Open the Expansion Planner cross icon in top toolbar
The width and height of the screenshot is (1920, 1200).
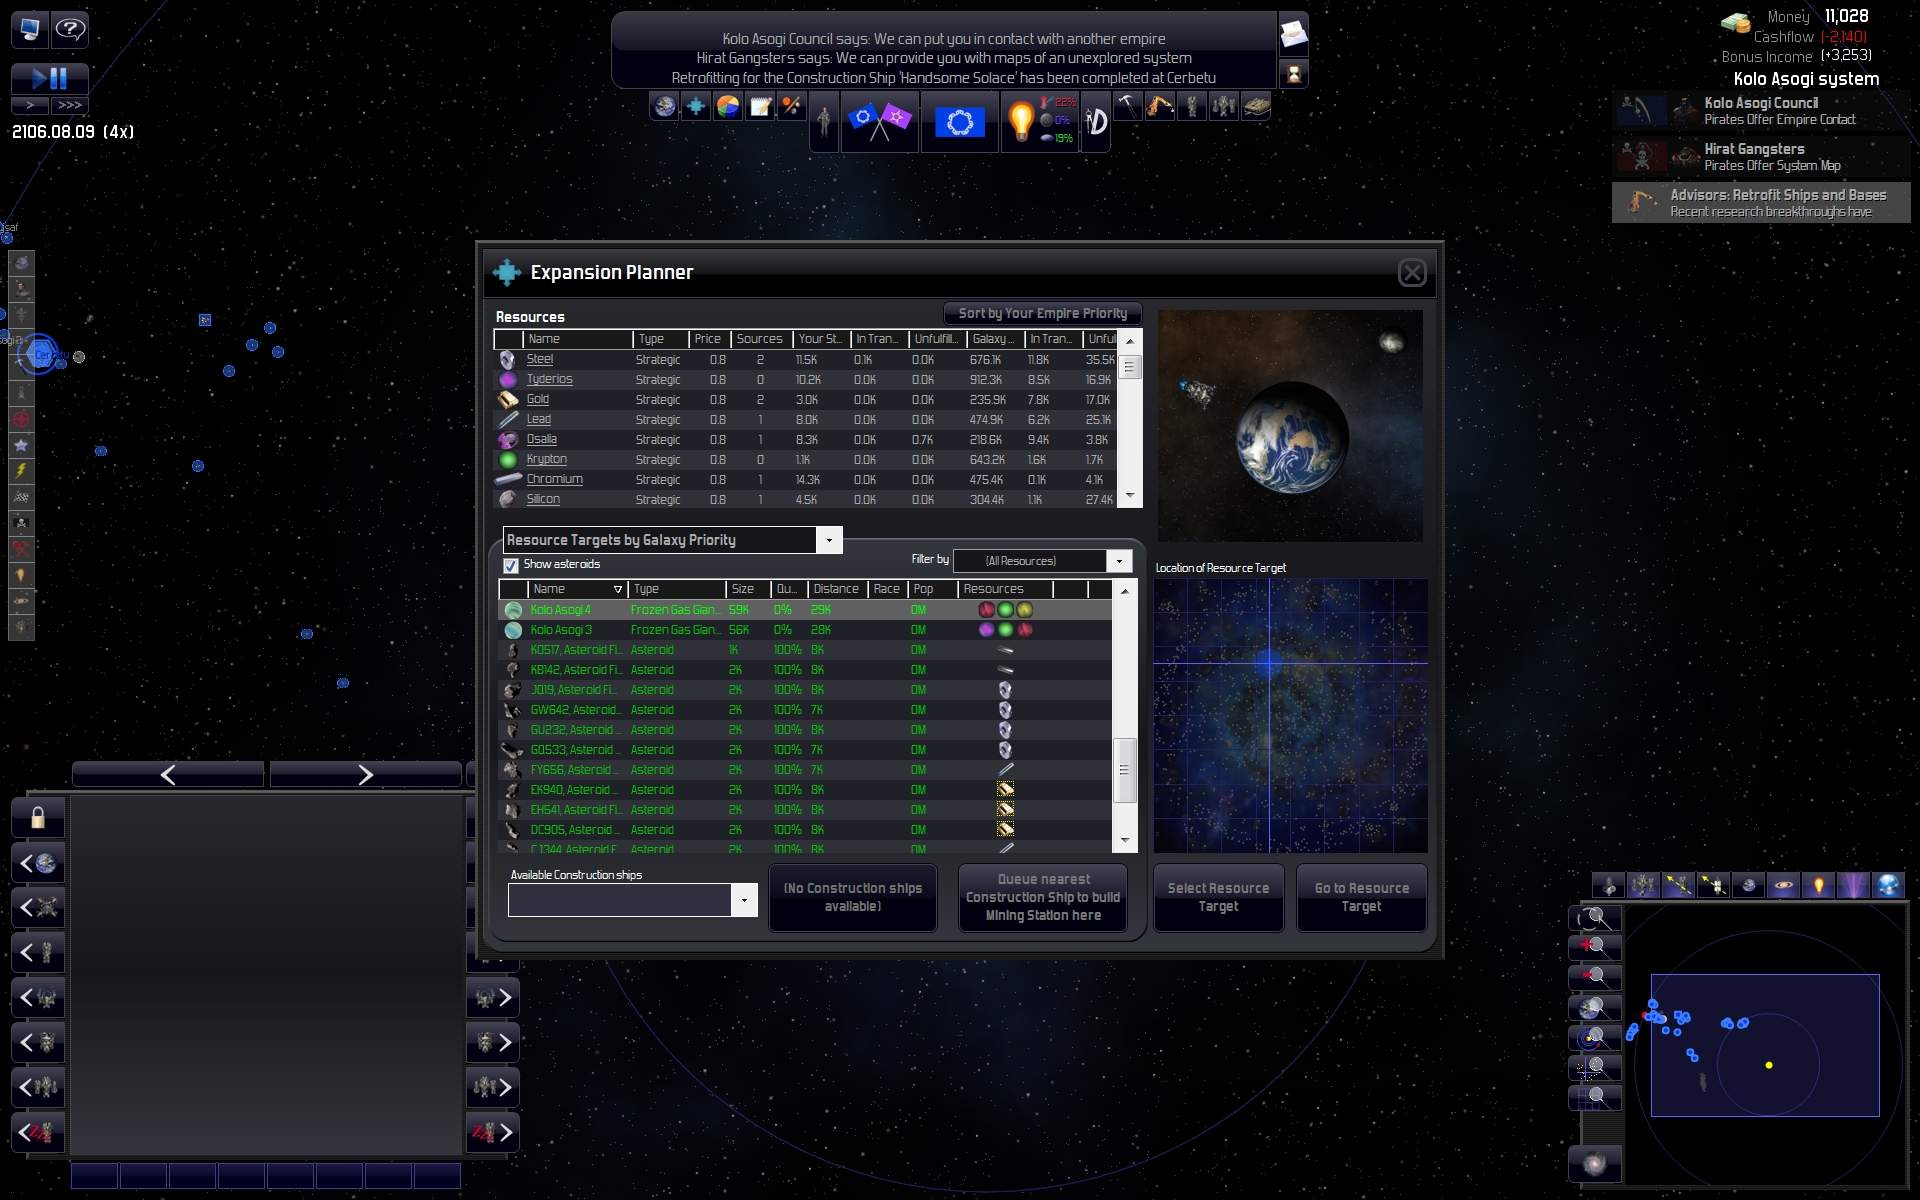[x=696, y=106]
